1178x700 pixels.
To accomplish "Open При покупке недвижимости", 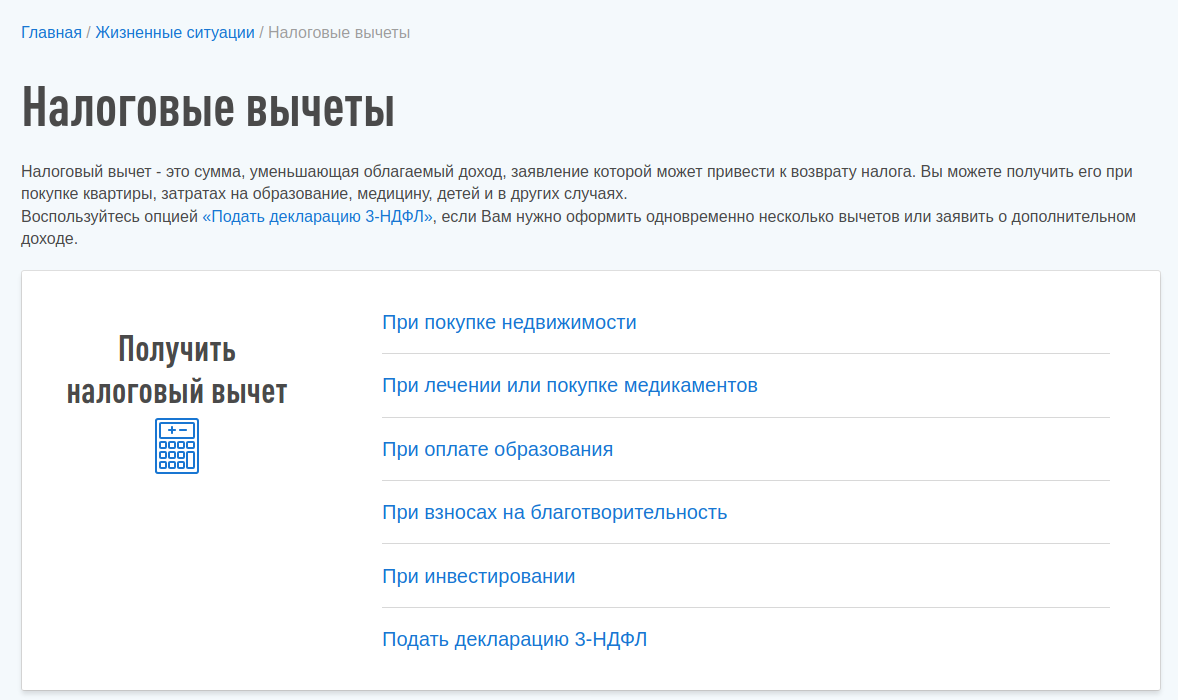I will coord(509,322).
